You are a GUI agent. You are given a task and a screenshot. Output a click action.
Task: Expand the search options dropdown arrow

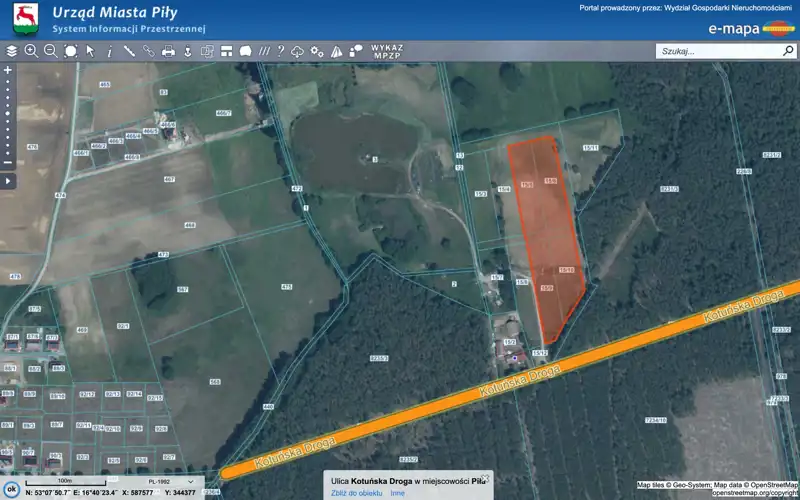click(x=787, y=51)
